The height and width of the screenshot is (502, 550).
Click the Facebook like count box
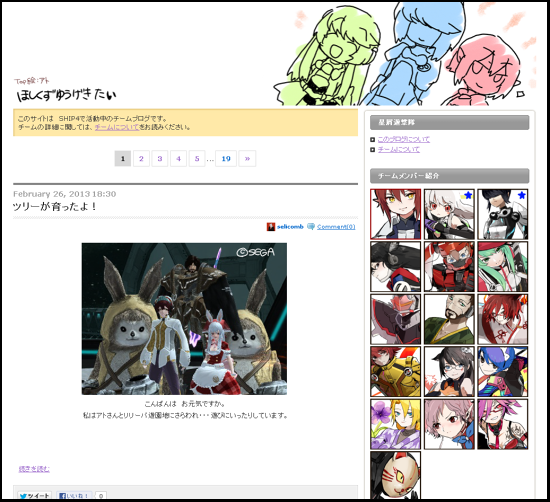click(101, 496)
